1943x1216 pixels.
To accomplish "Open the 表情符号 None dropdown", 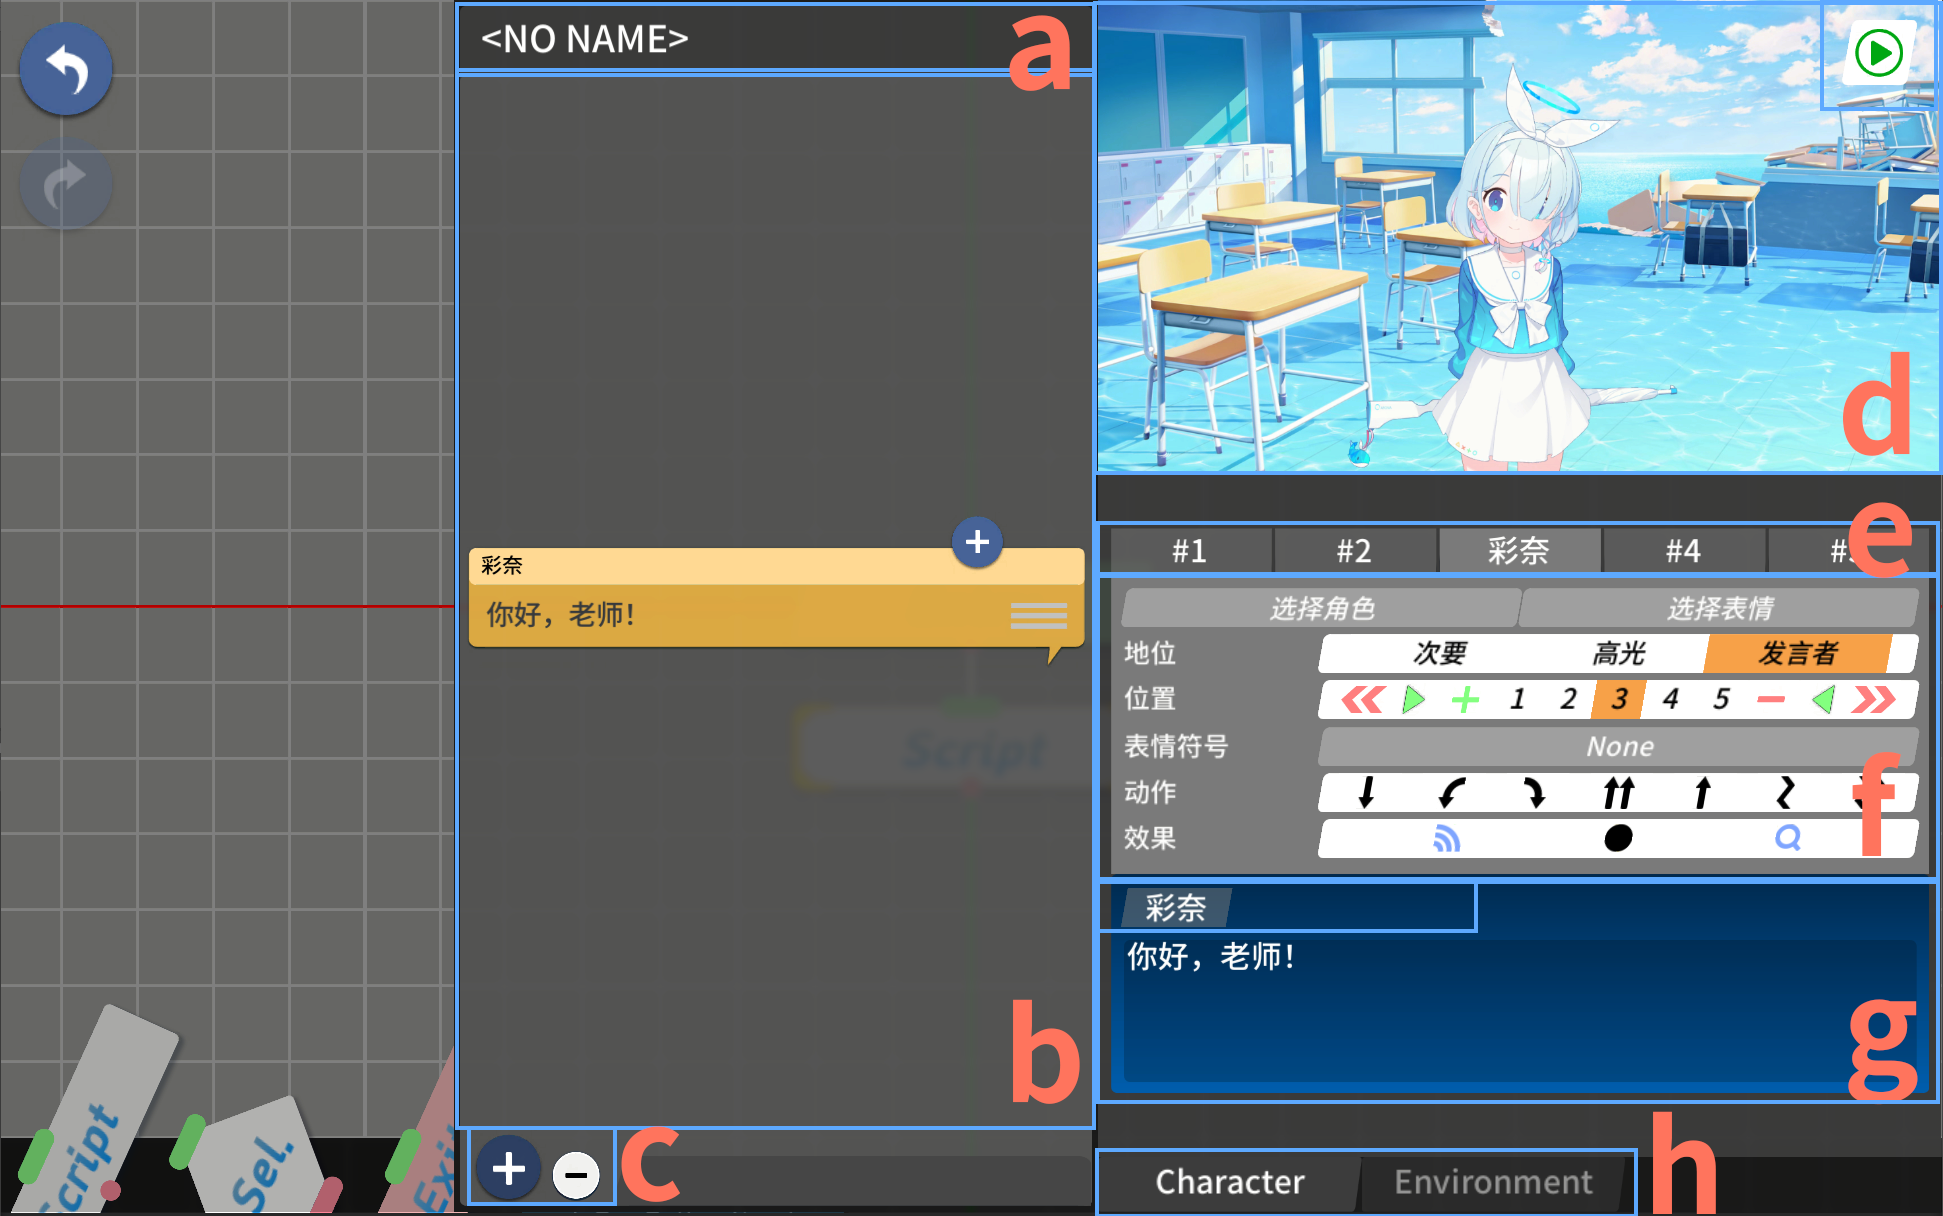I will [1619, 746].
